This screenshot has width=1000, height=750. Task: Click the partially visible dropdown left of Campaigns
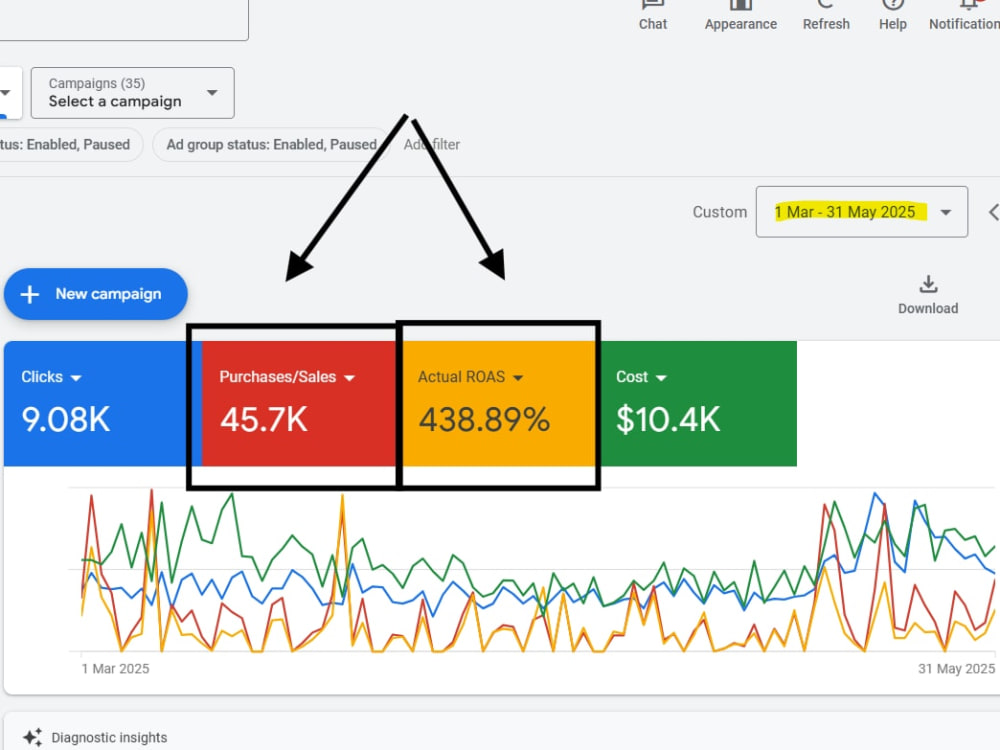point(10,93)
